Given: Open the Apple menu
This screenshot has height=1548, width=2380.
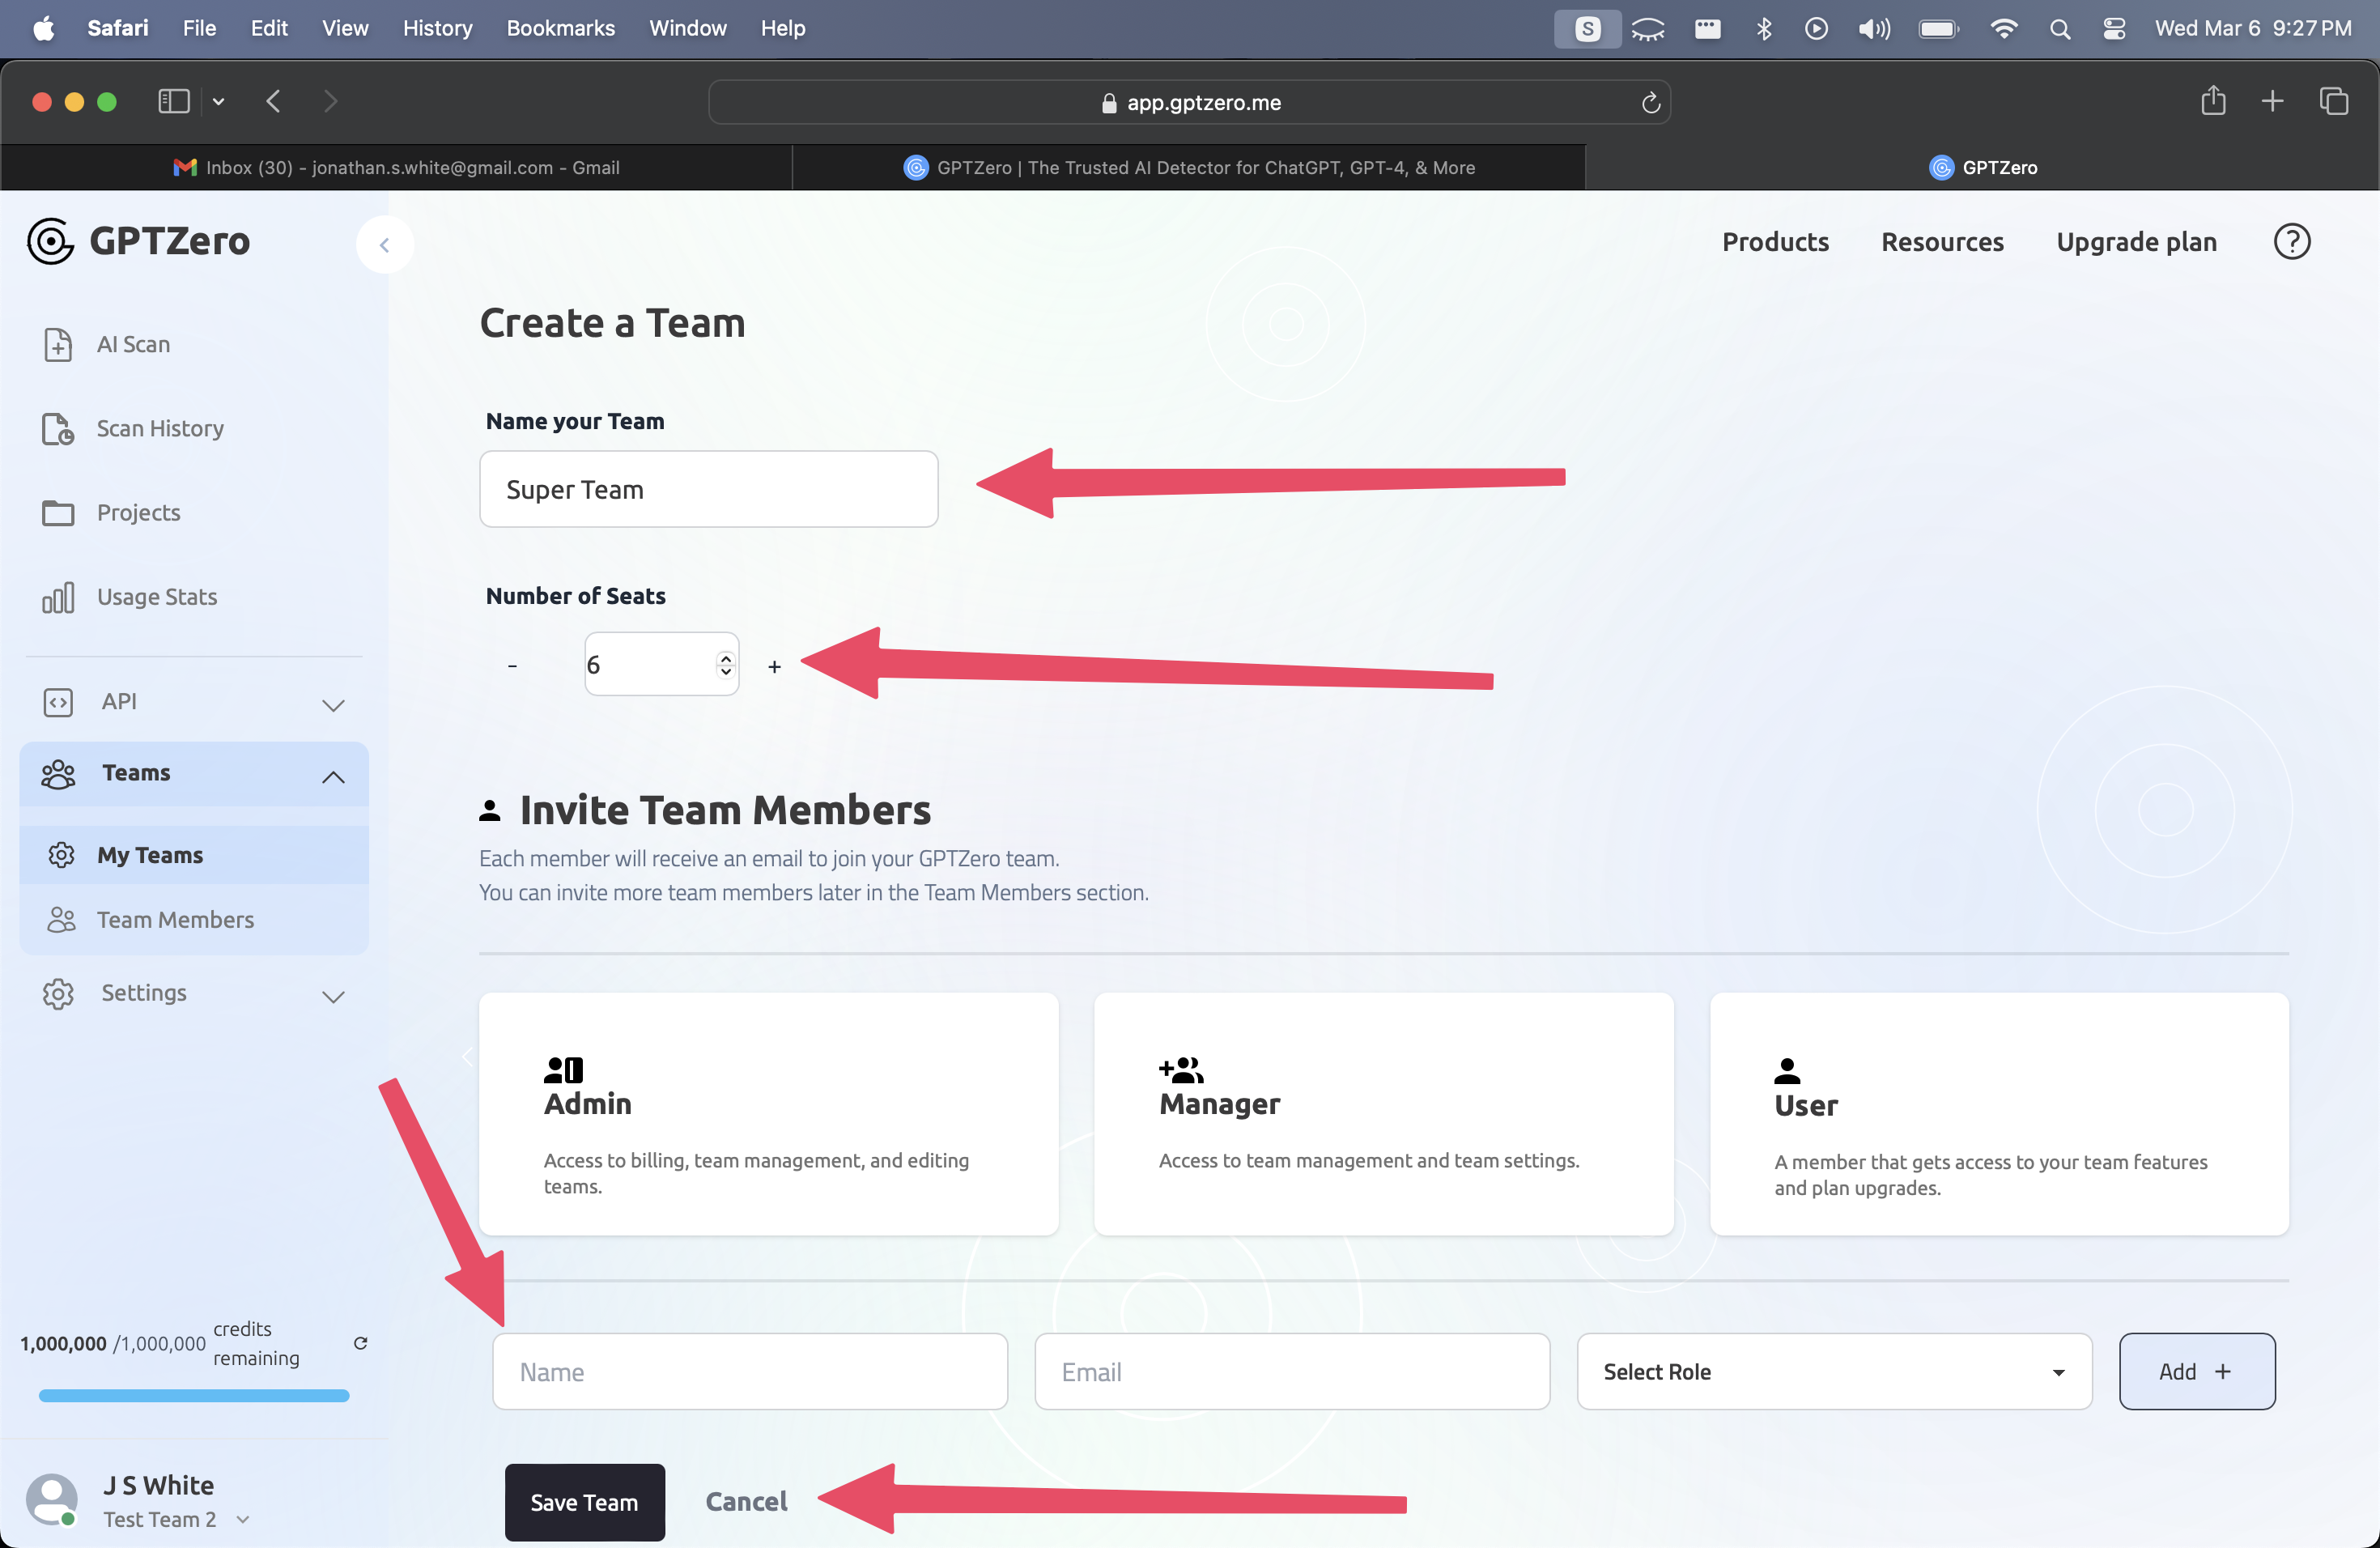Looking at the screenshot, I should 43,28.
